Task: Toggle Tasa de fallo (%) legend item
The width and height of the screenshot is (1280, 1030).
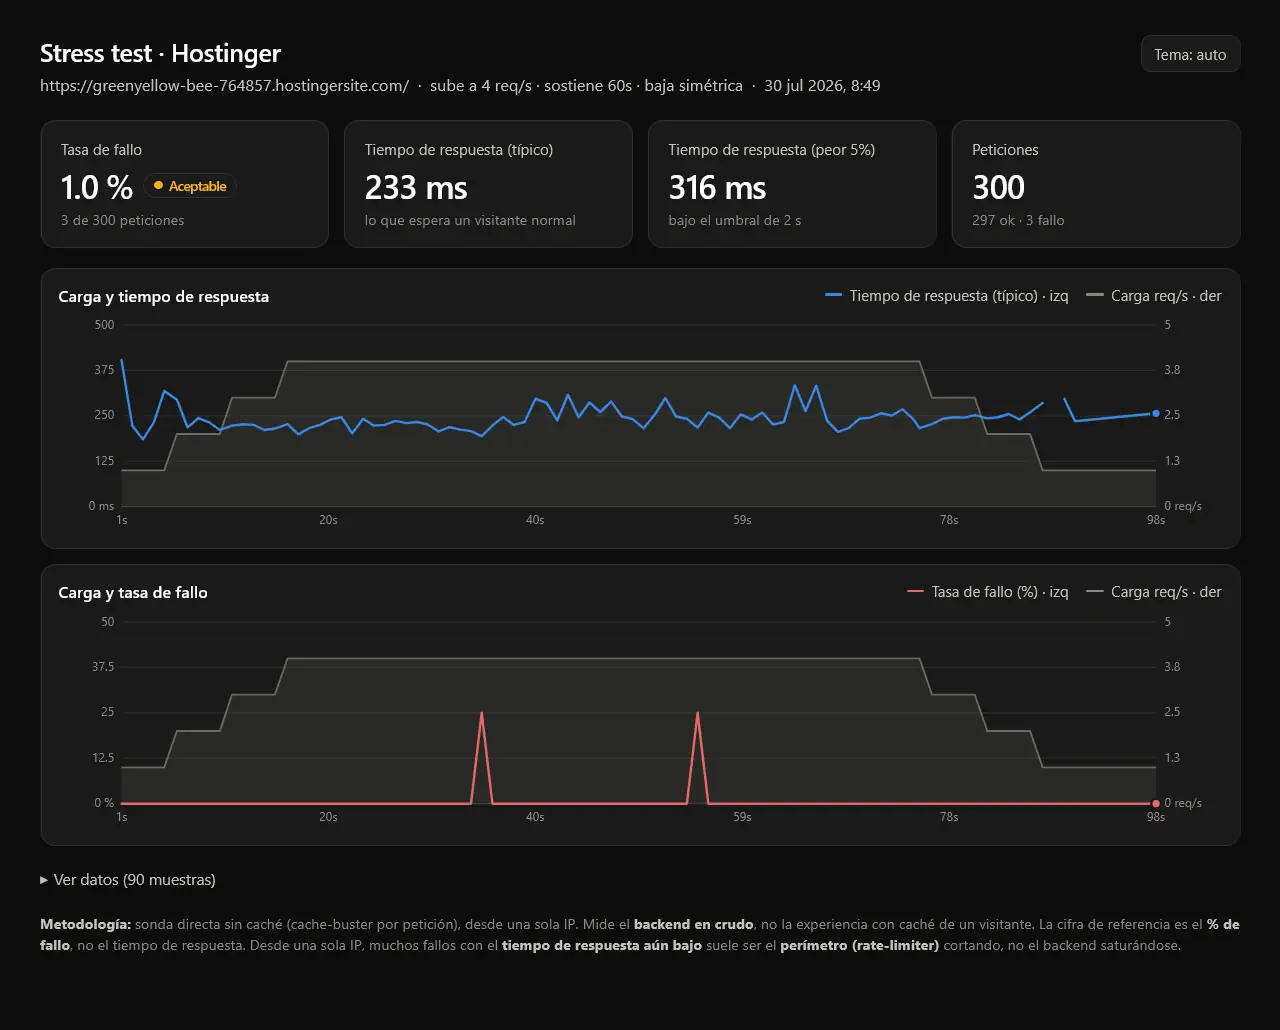Action: tap(988, 592)
